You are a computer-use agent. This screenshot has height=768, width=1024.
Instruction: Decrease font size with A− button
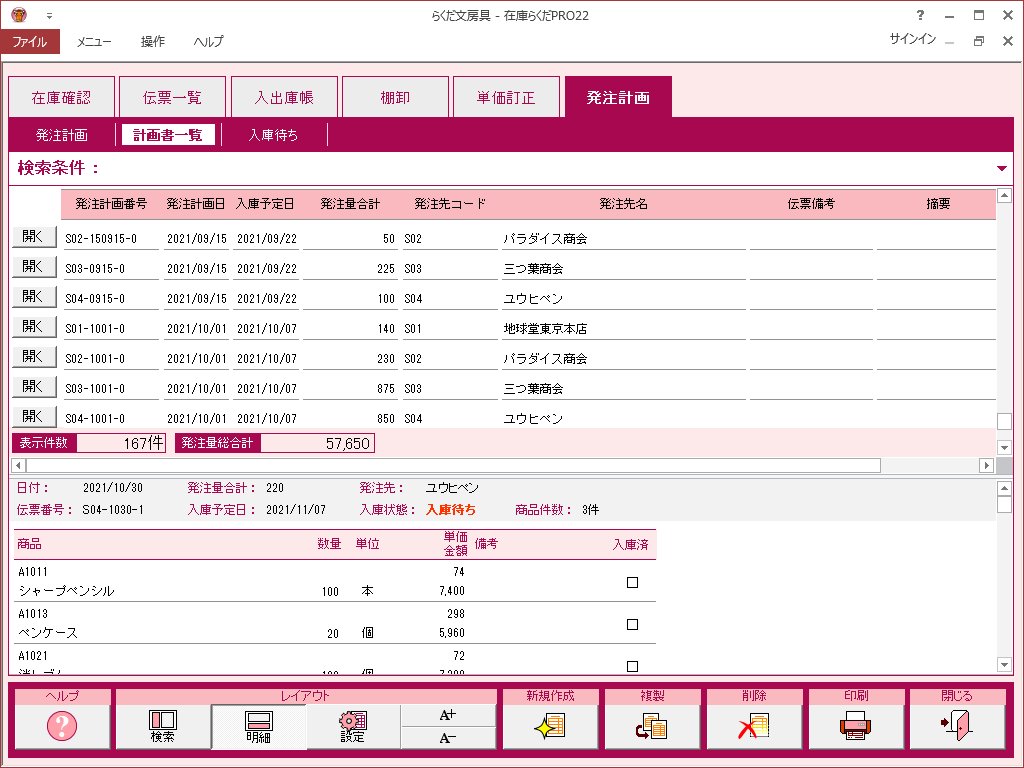point(448,737)
